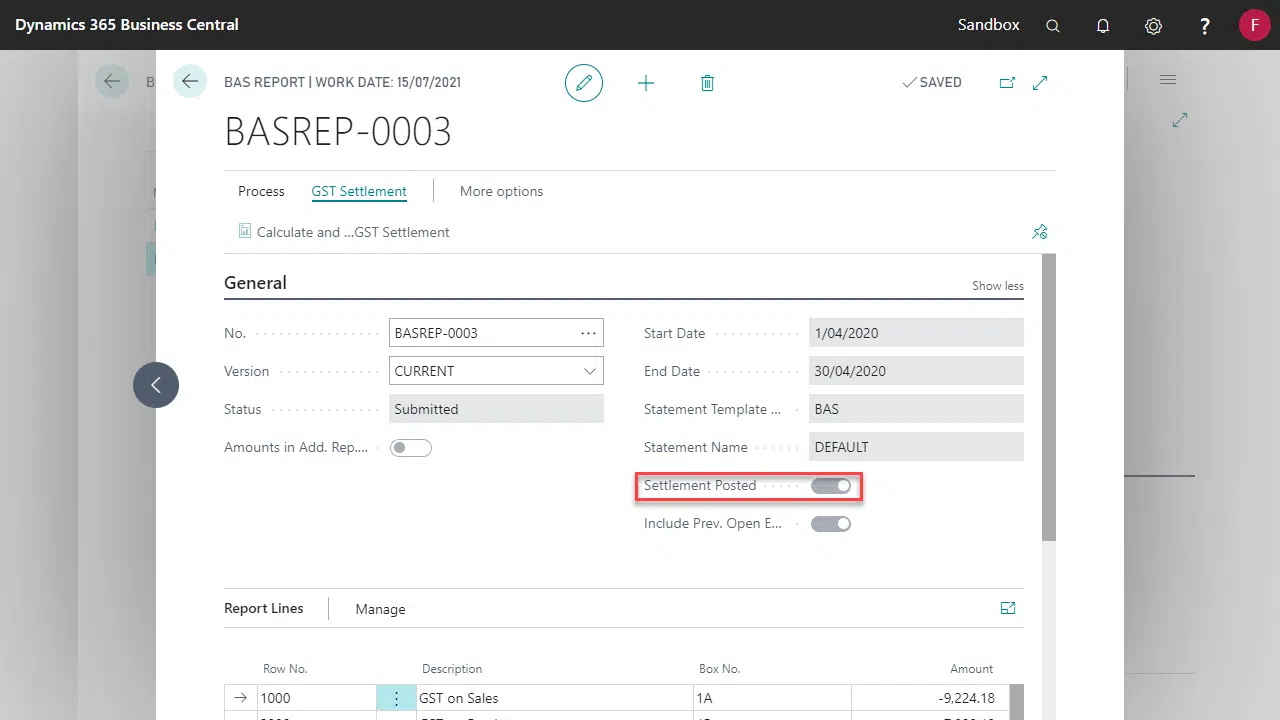Click Calculate and Post GST Settlement
The width and height of the screenshot is (1280, 720).
coord(344,232)
